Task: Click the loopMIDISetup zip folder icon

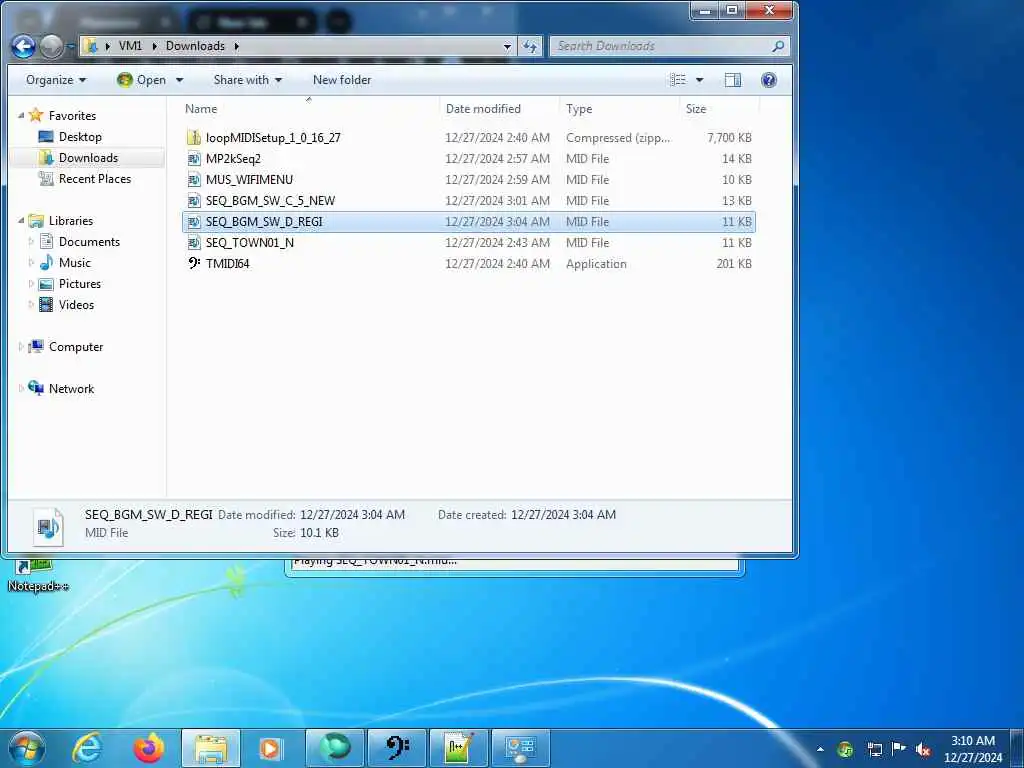Action: (x=193, y=138)
